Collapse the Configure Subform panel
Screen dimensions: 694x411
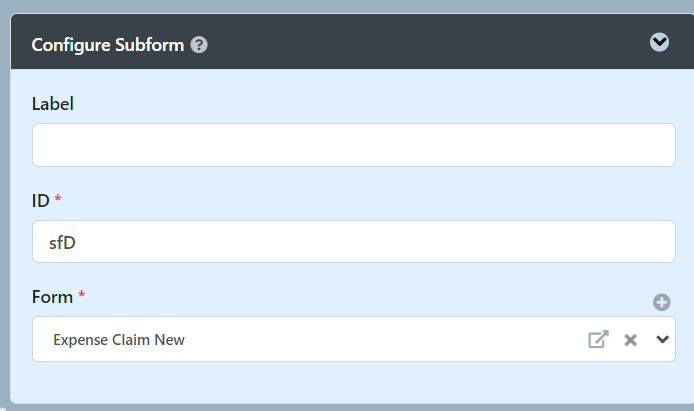pos(659,42)
